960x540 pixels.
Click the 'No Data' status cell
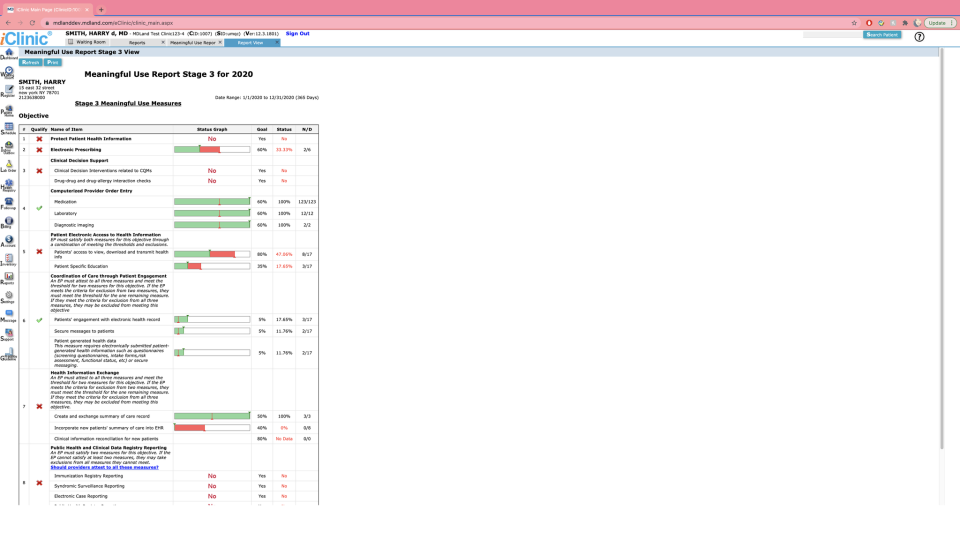tap(283, 439)
